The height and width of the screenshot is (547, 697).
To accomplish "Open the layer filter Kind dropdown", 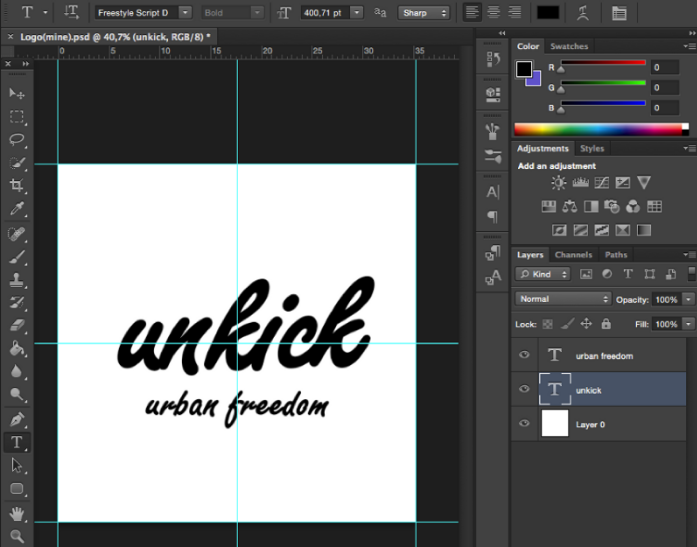I will click(x=543, y=274).
